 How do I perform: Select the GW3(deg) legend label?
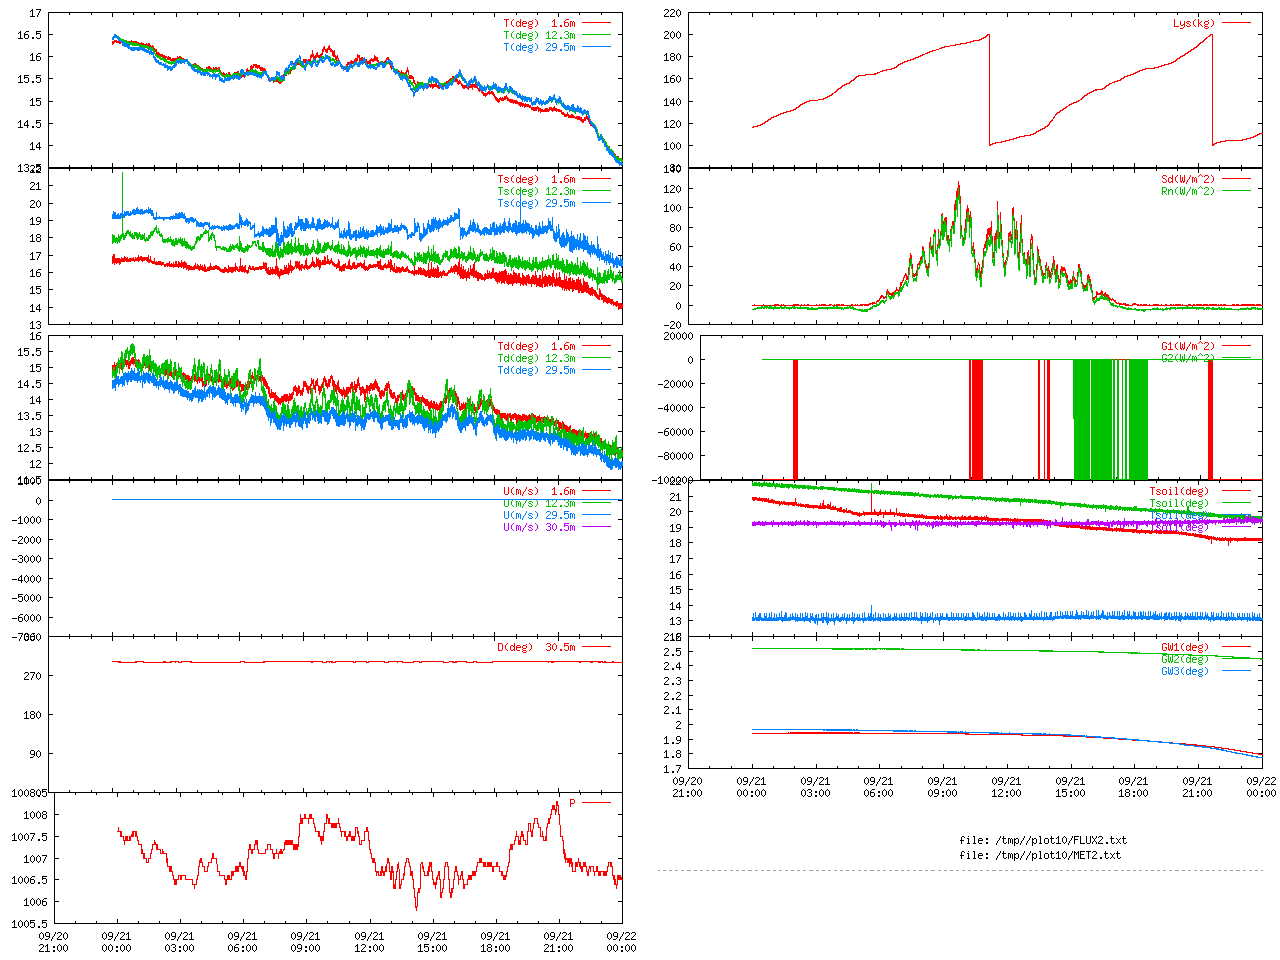coord(1185,671)
